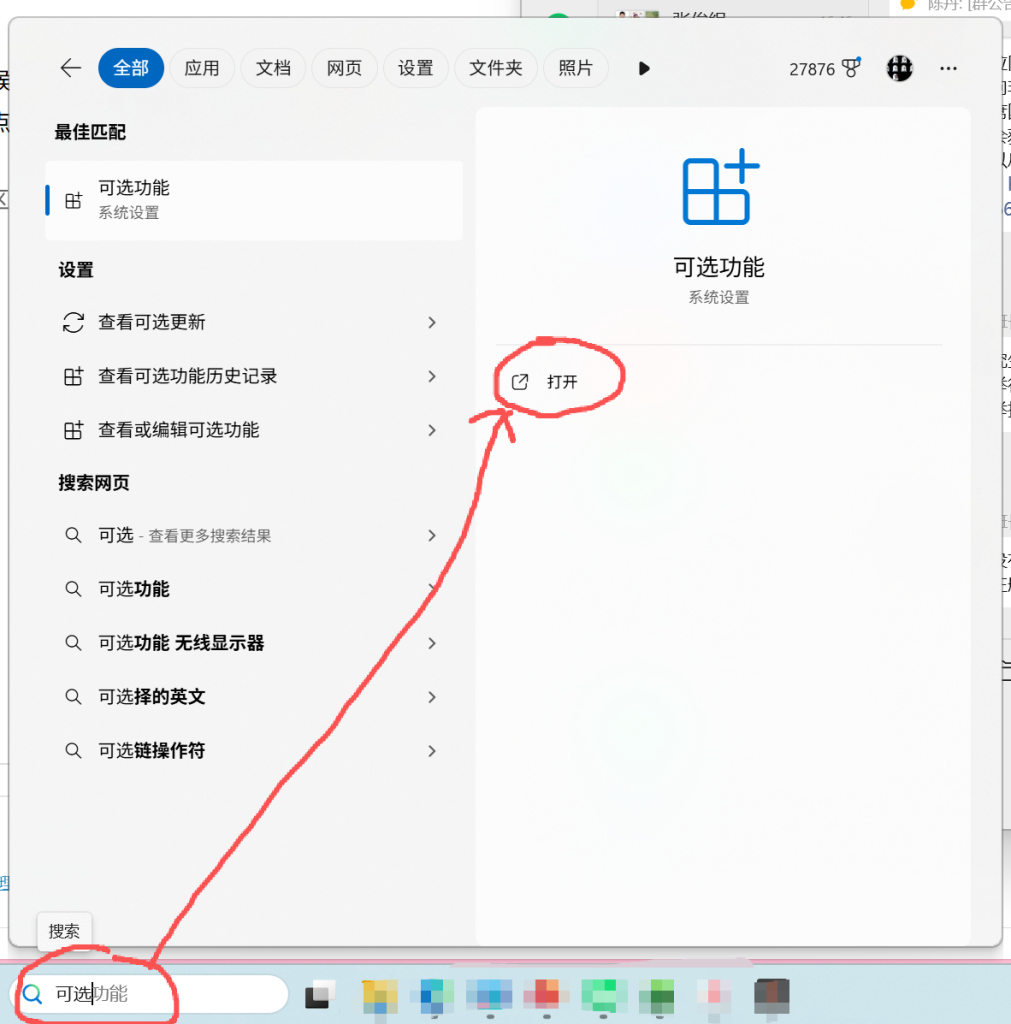Switch to the 文档 filter tab
Screen dimensions: 1011x1024
[x=273, y=68]
